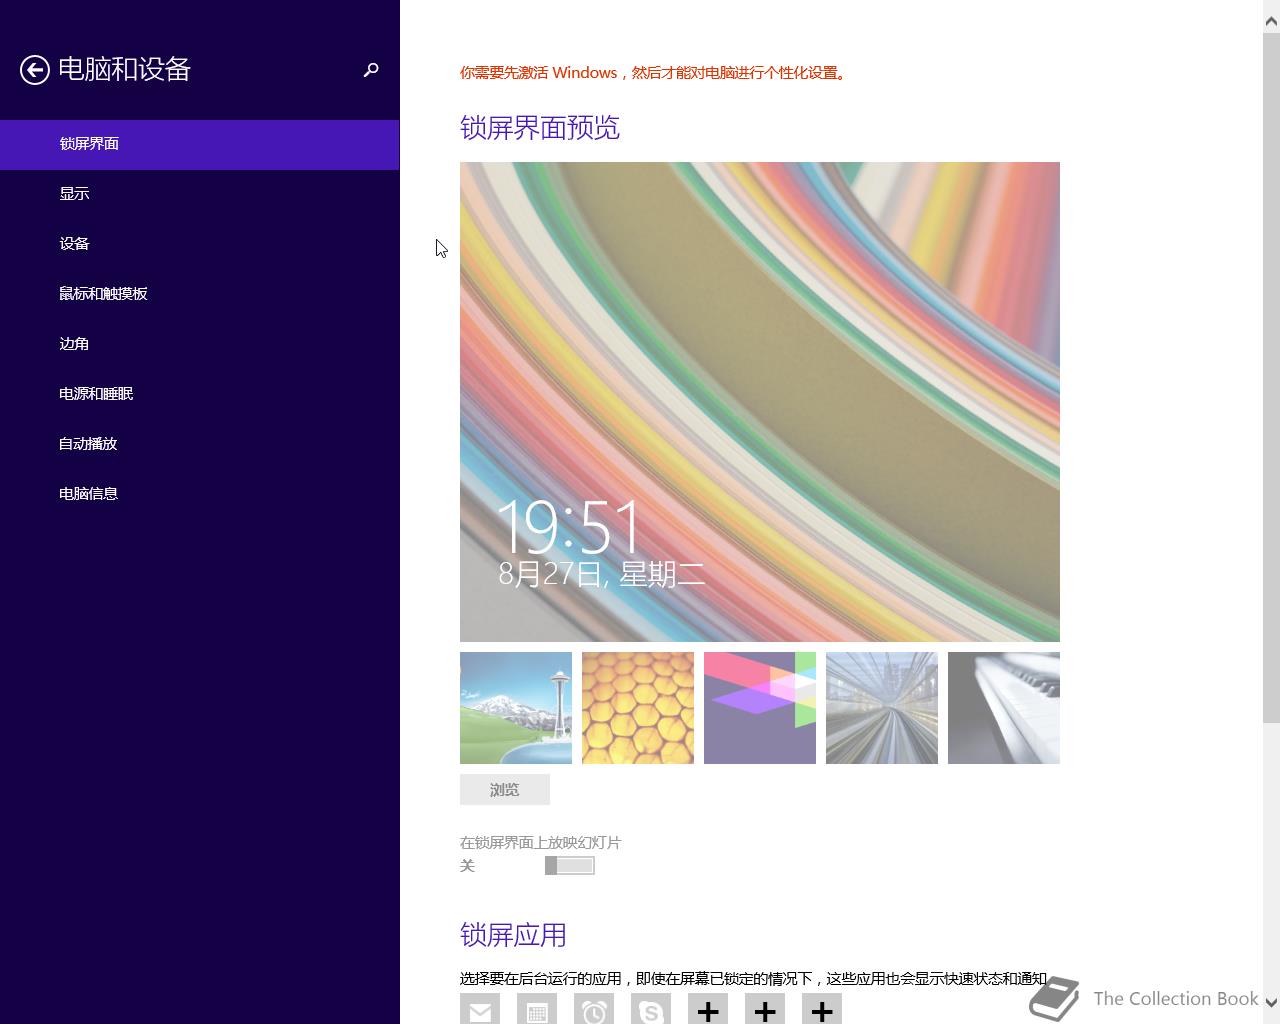Open the Skype lock screen app slot
Screen dimensions: 1280x1024
[x=651, y=1009]
